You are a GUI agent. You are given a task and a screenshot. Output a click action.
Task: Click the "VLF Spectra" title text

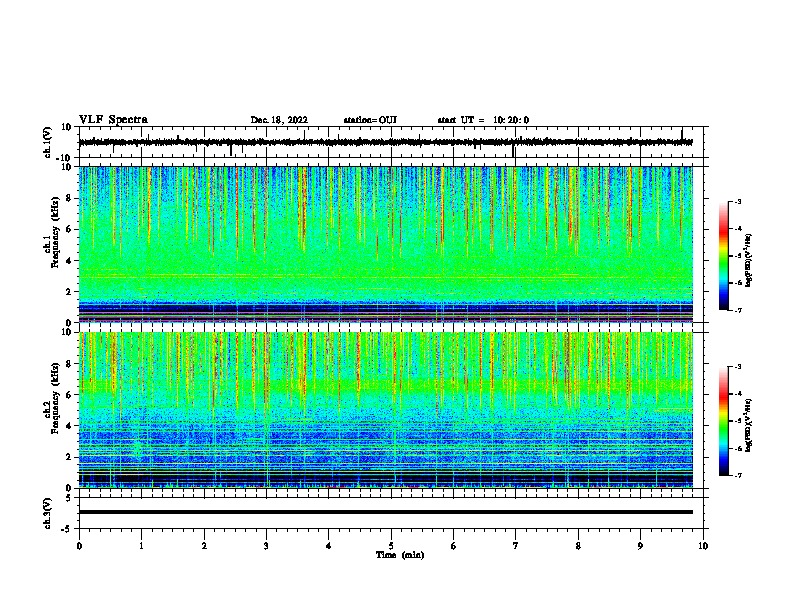(113, 120)
